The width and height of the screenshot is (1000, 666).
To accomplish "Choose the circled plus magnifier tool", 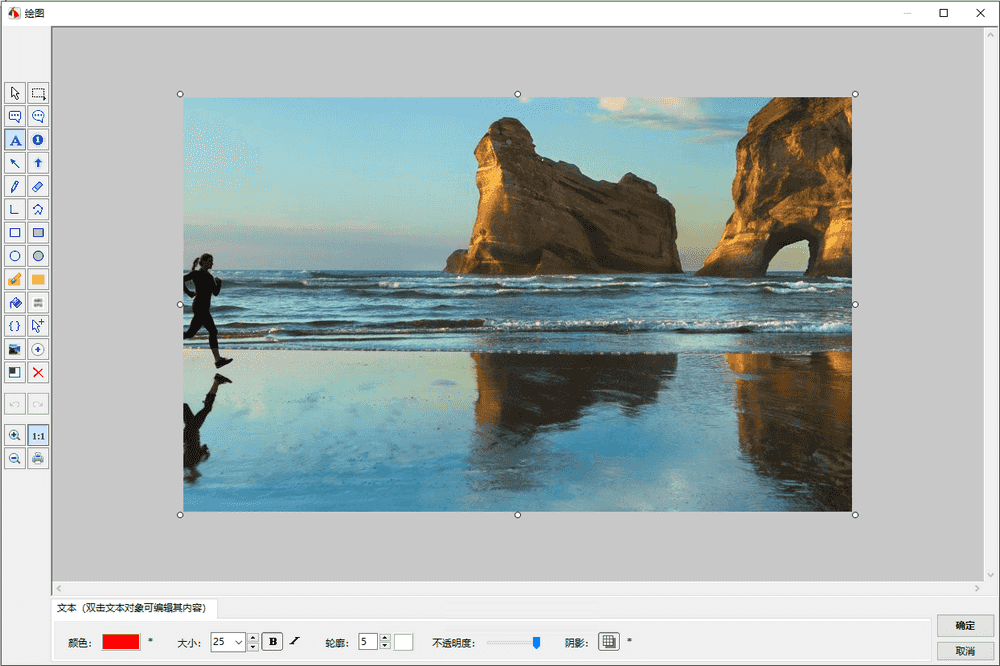I will [38, 349].
